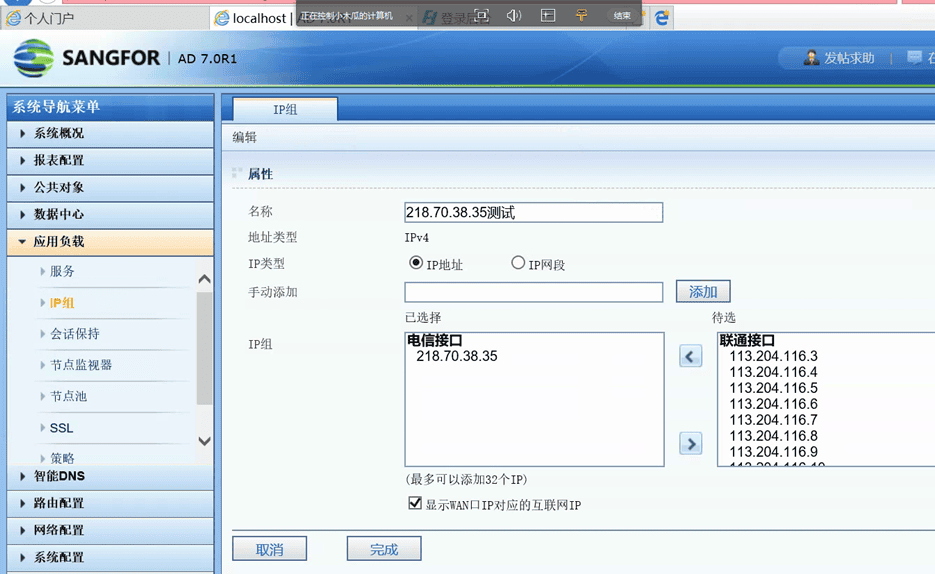Open 节点池 submenu item
This screenshot has width=935, height=574.
[x=69, y=396]
